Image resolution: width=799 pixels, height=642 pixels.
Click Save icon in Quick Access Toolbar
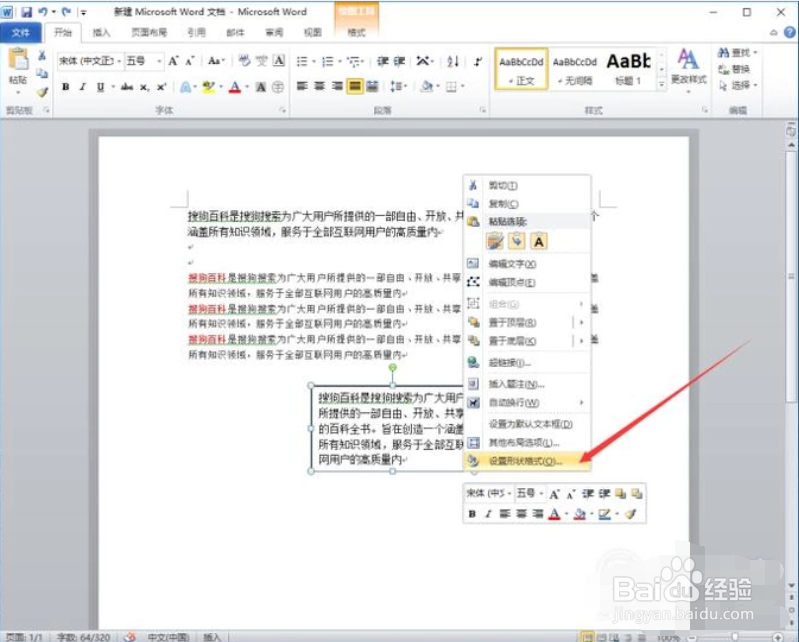coord(26,12)
